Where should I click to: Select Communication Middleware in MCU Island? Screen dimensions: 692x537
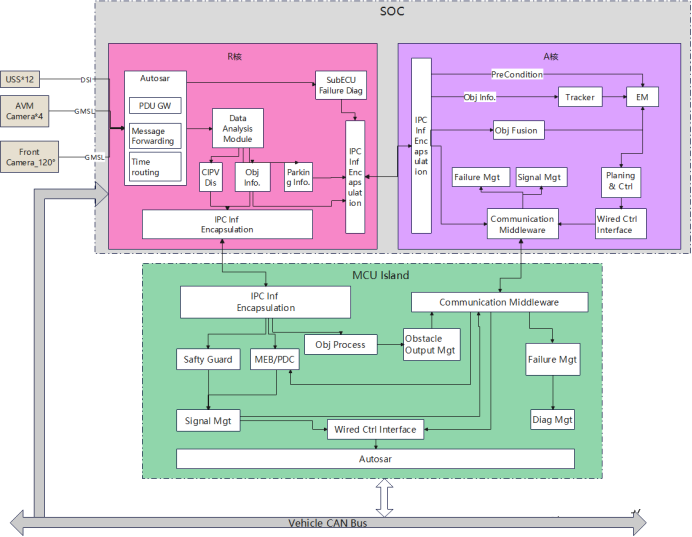coord(500,302)
